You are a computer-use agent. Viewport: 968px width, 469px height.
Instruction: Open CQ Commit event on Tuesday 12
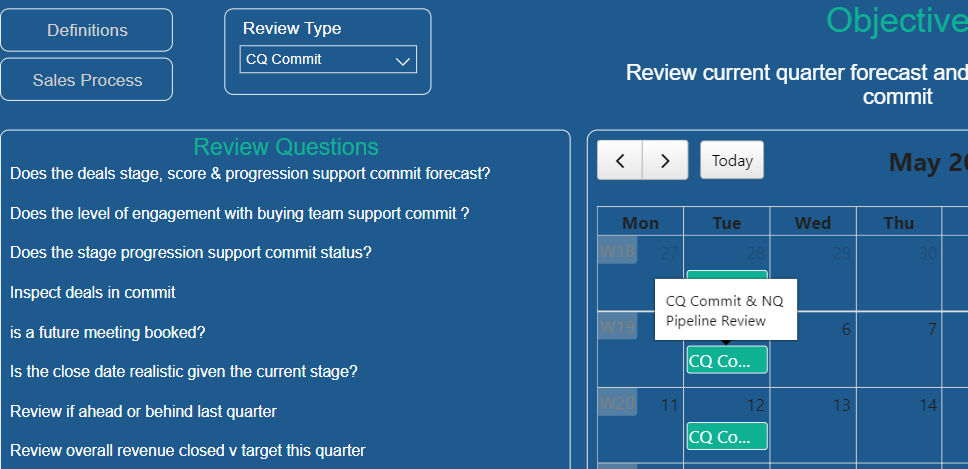pyautogui.click(x=727, y=436)
